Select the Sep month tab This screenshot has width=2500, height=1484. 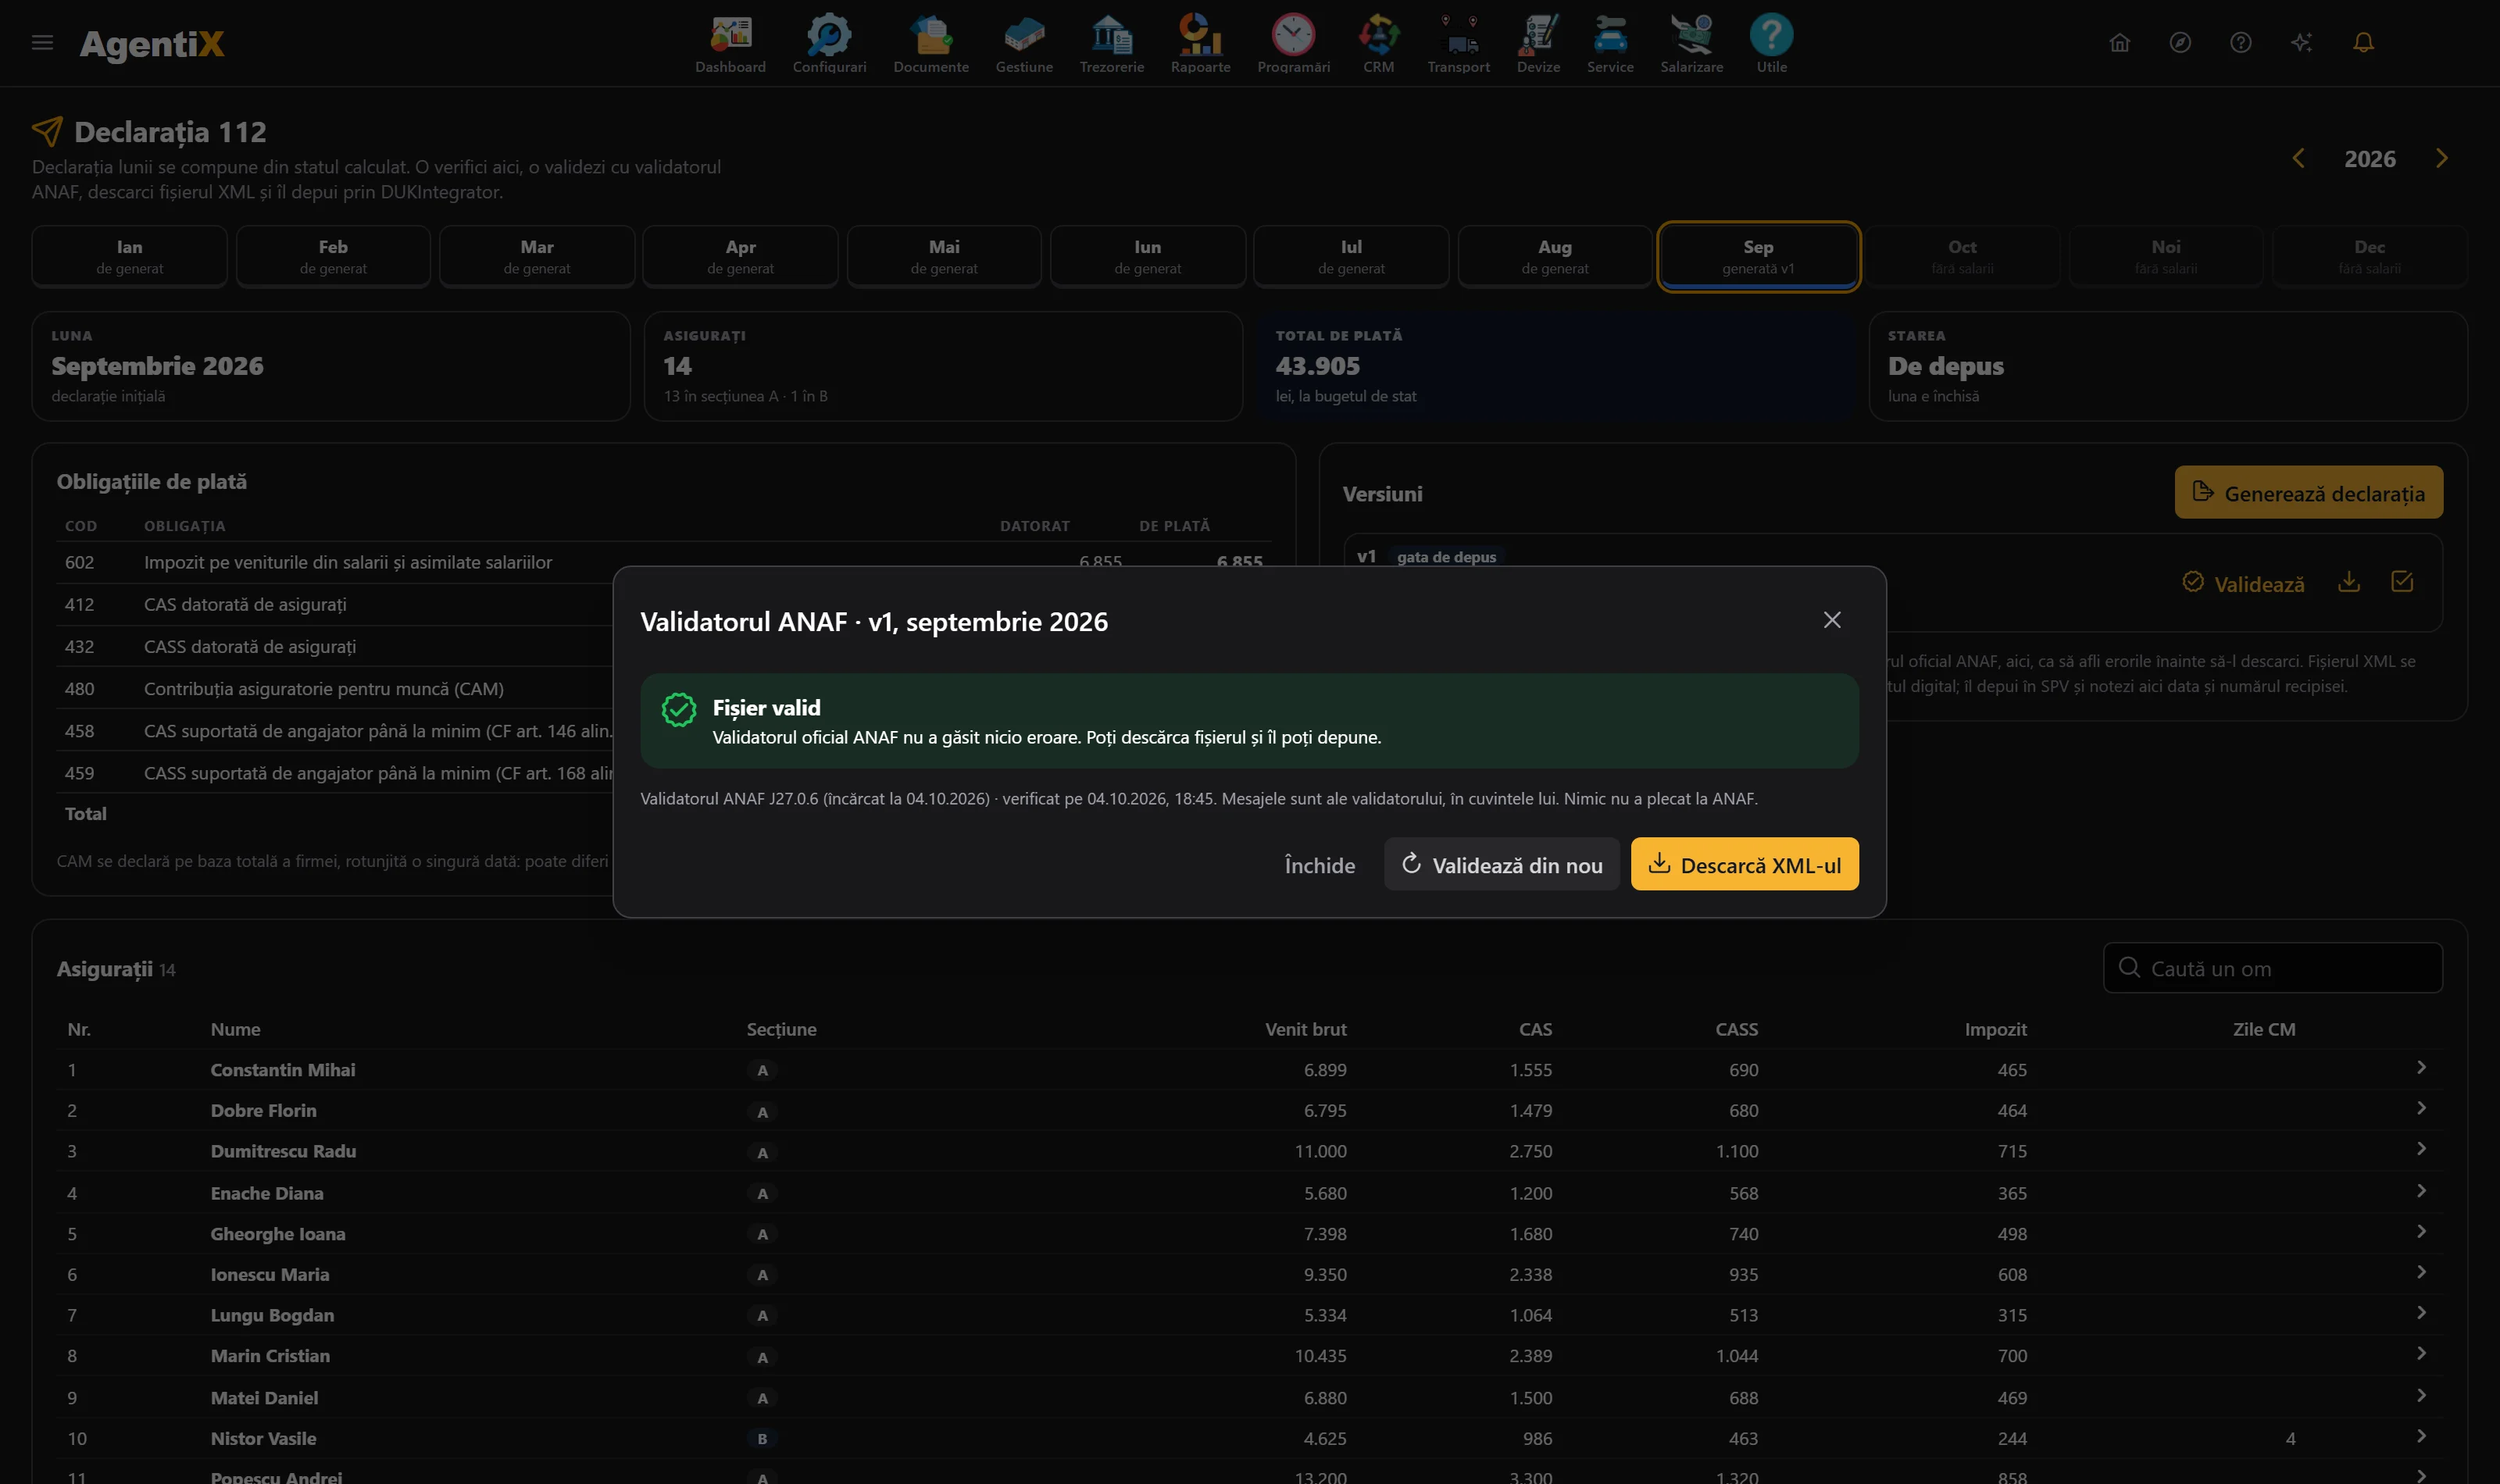[x=1758, y=257]
